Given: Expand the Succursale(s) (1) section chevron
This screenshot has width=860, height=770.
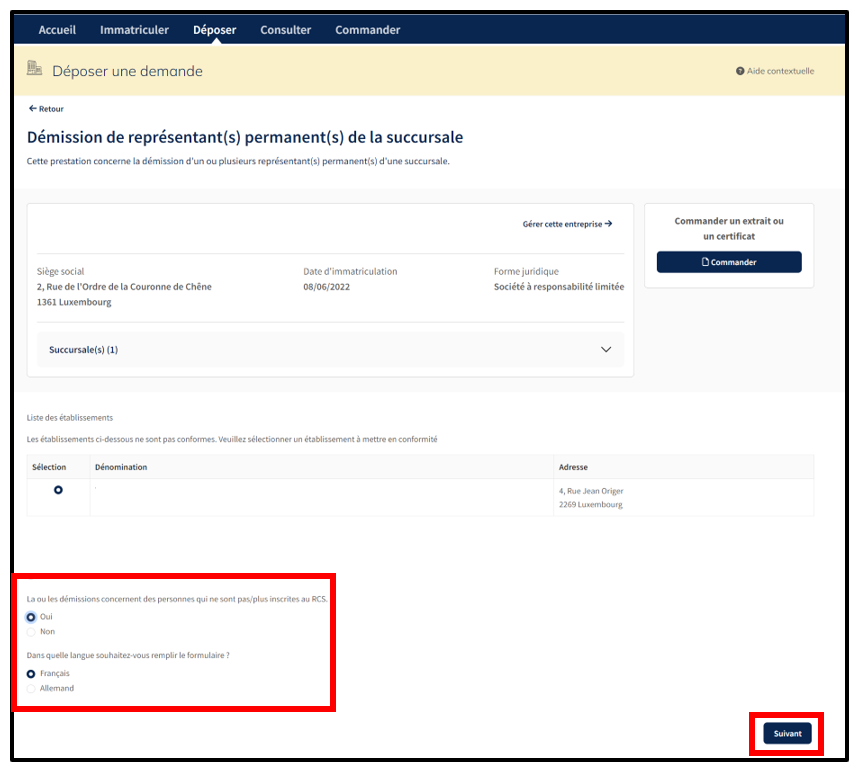Looking at the screenshot, I should [x=605, y=350].
